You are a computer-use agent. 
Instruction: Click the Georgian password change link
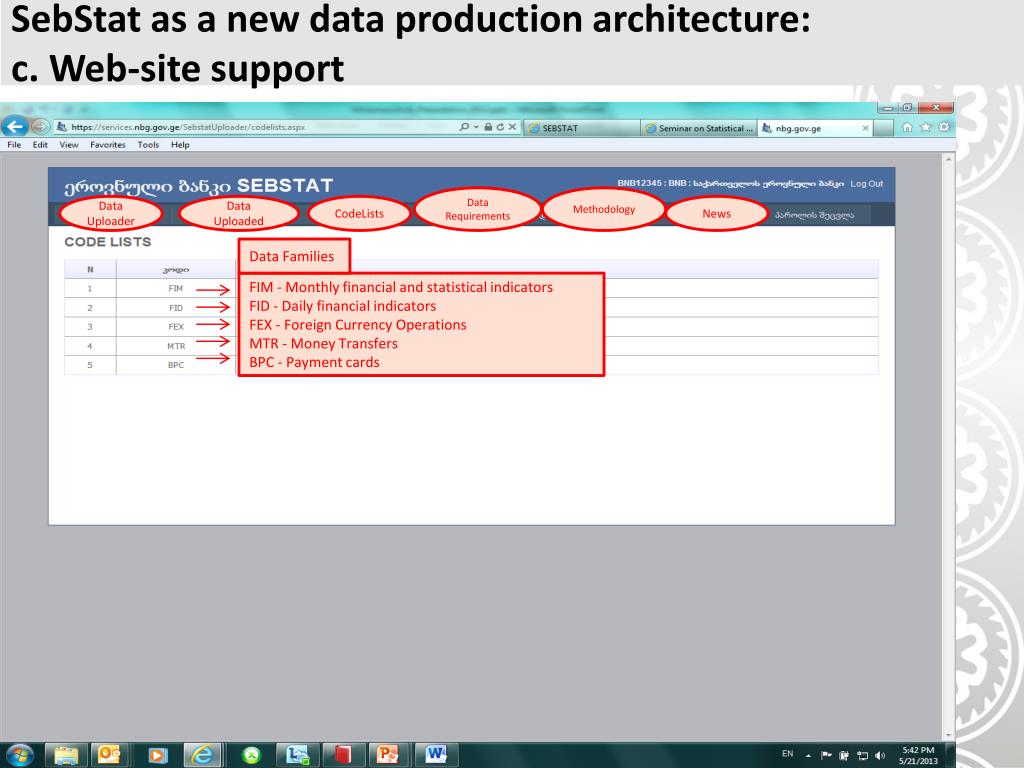click(814, 215)
